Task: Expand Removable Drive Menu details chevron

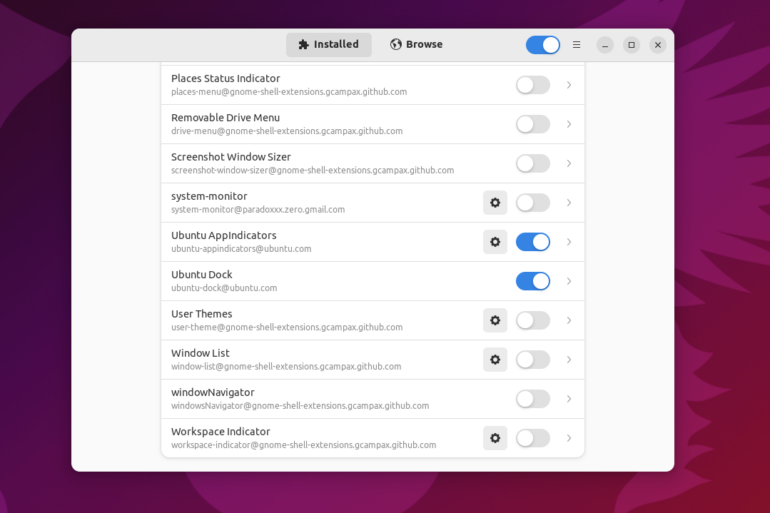Action: click(x=569, y=124)
